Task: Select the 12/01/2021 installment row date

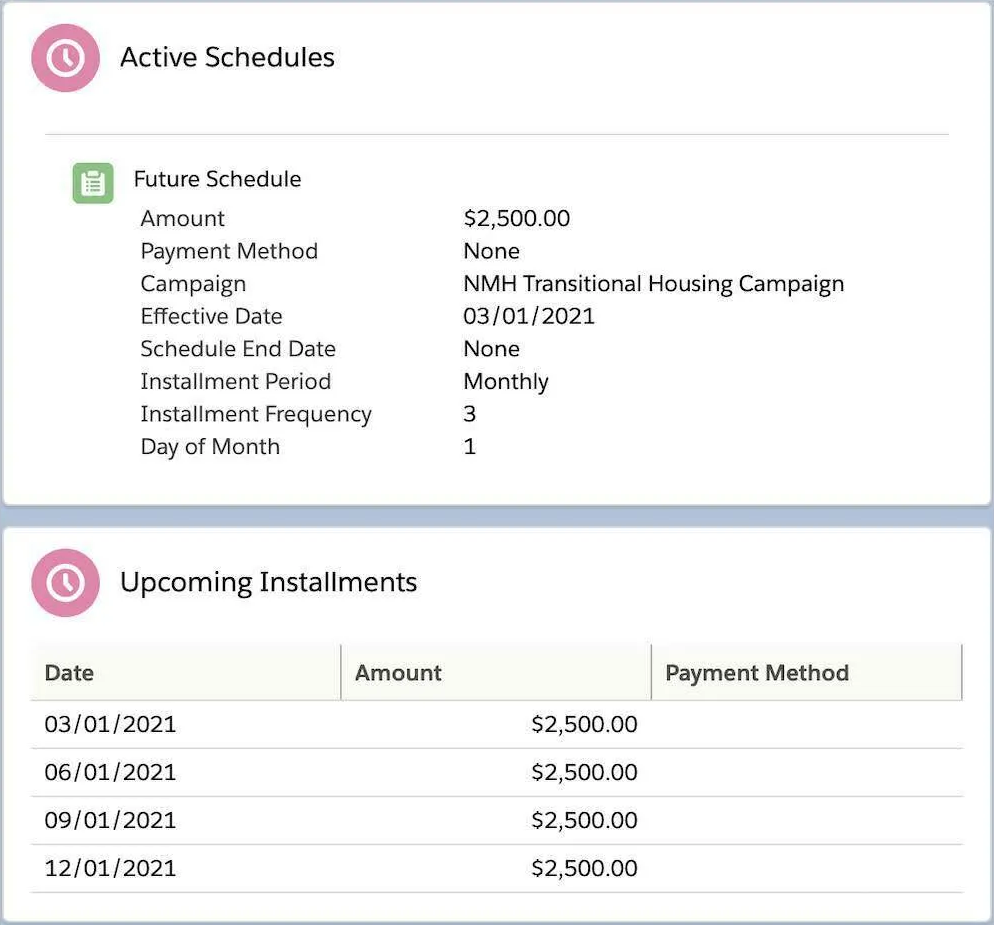Action: 110,868
